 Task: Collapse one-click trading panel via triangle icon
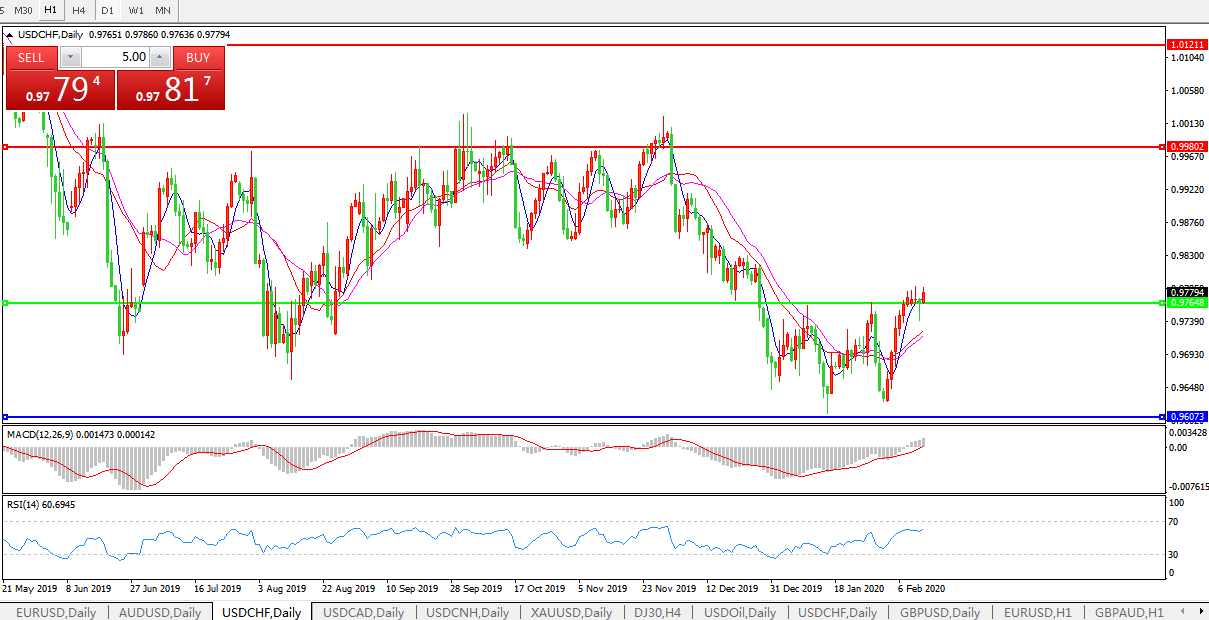10,35
